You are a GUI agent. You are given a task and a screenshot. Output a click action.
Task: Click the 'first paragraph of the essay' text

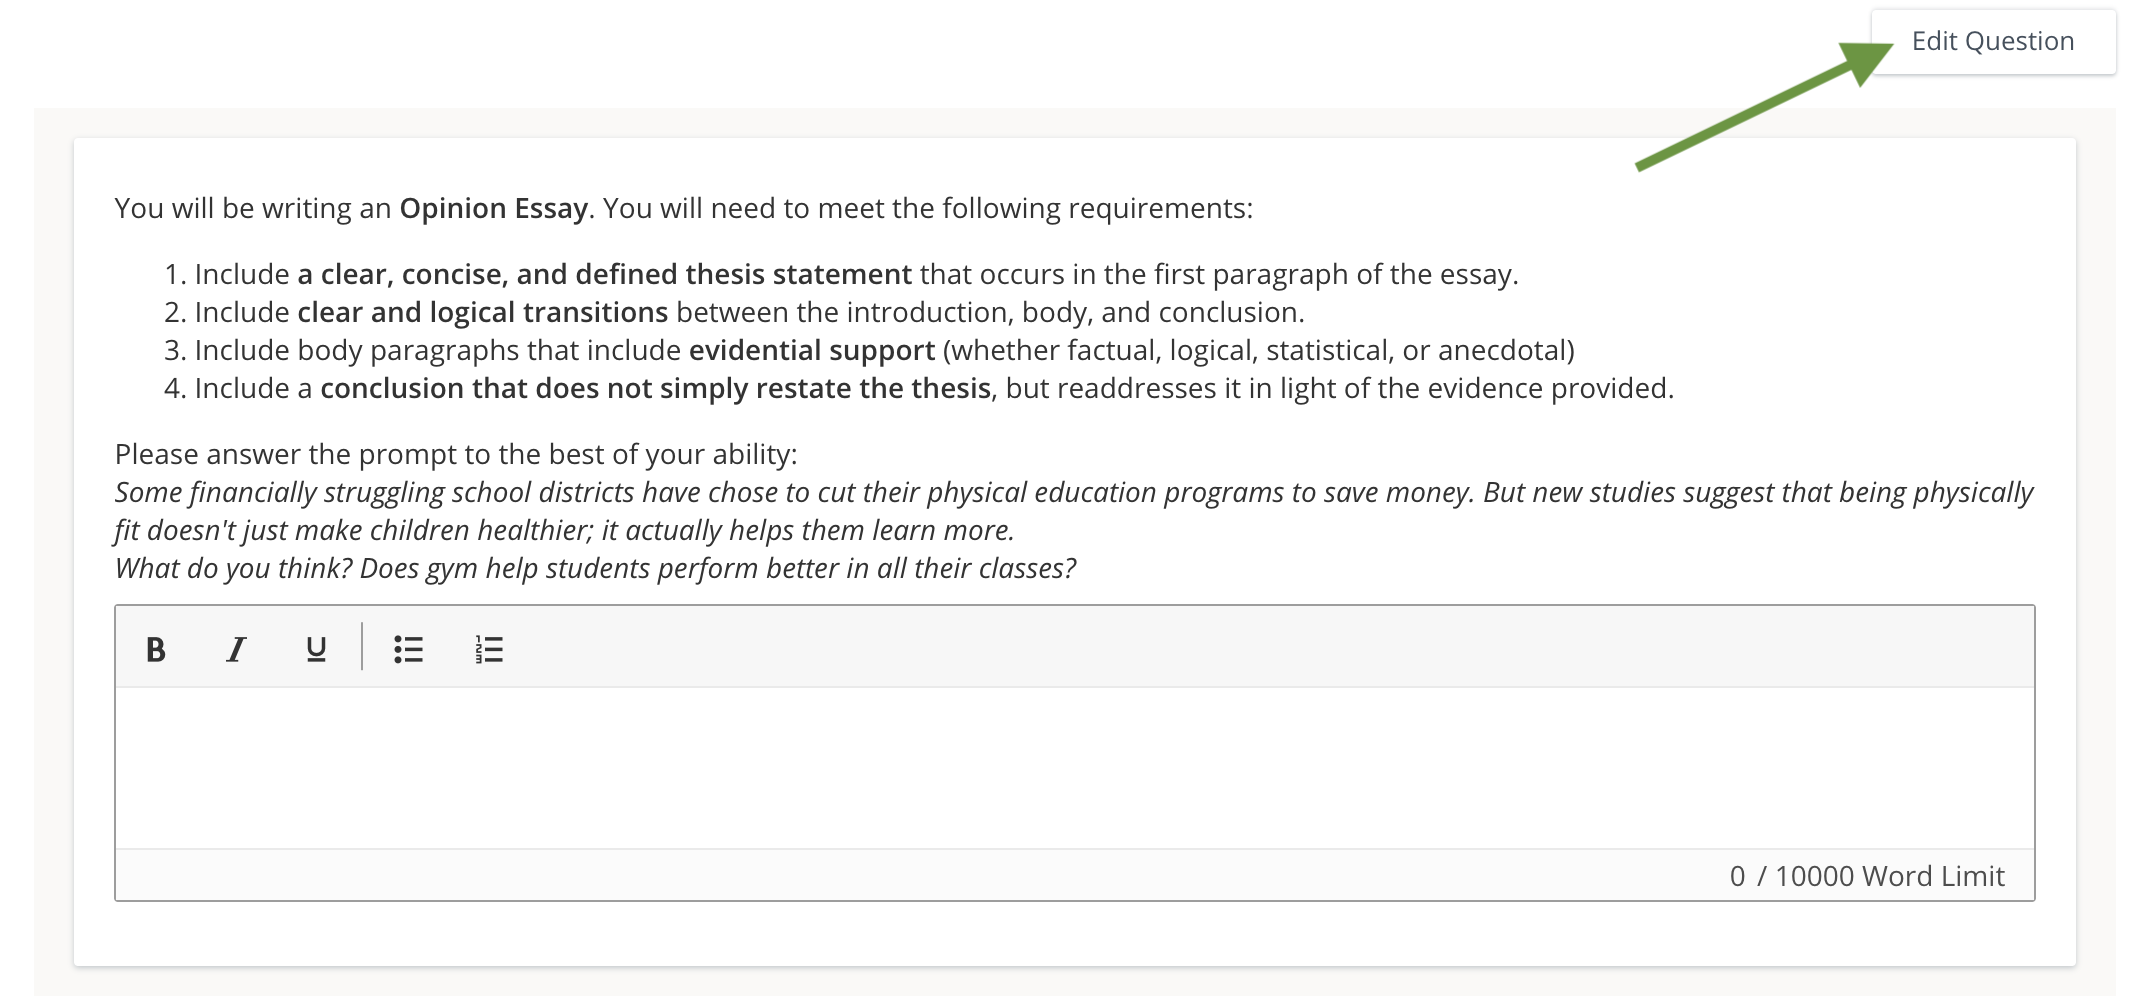1334,274
